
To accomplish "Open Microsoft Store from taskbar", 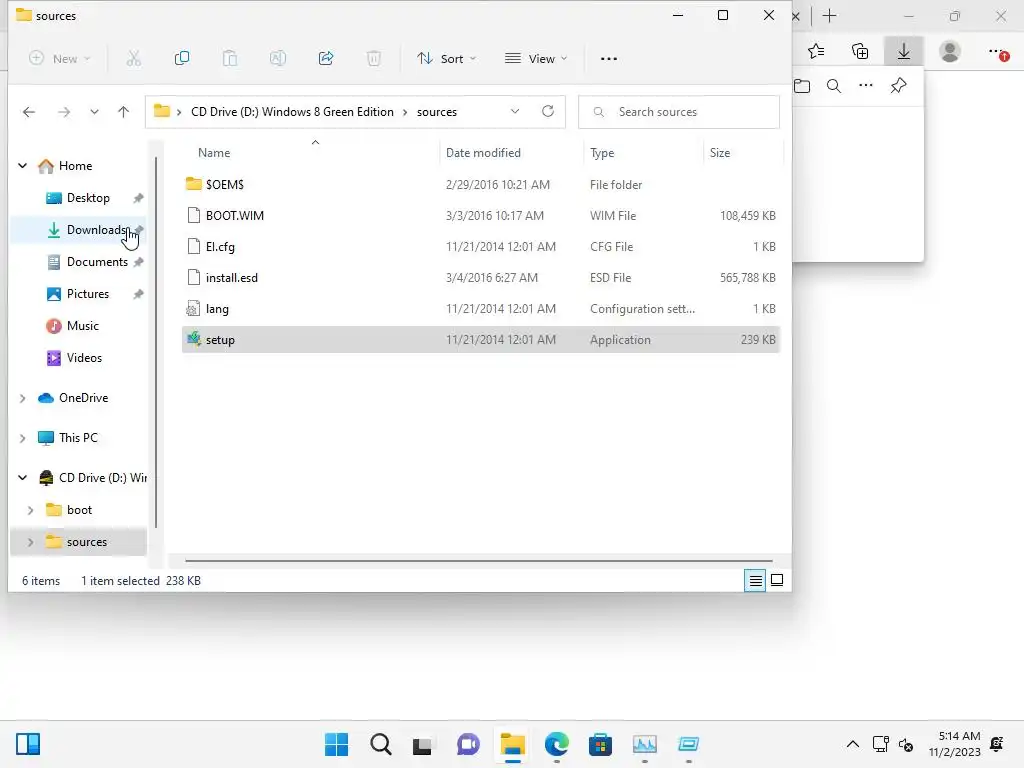I will [x=600, y=744].
